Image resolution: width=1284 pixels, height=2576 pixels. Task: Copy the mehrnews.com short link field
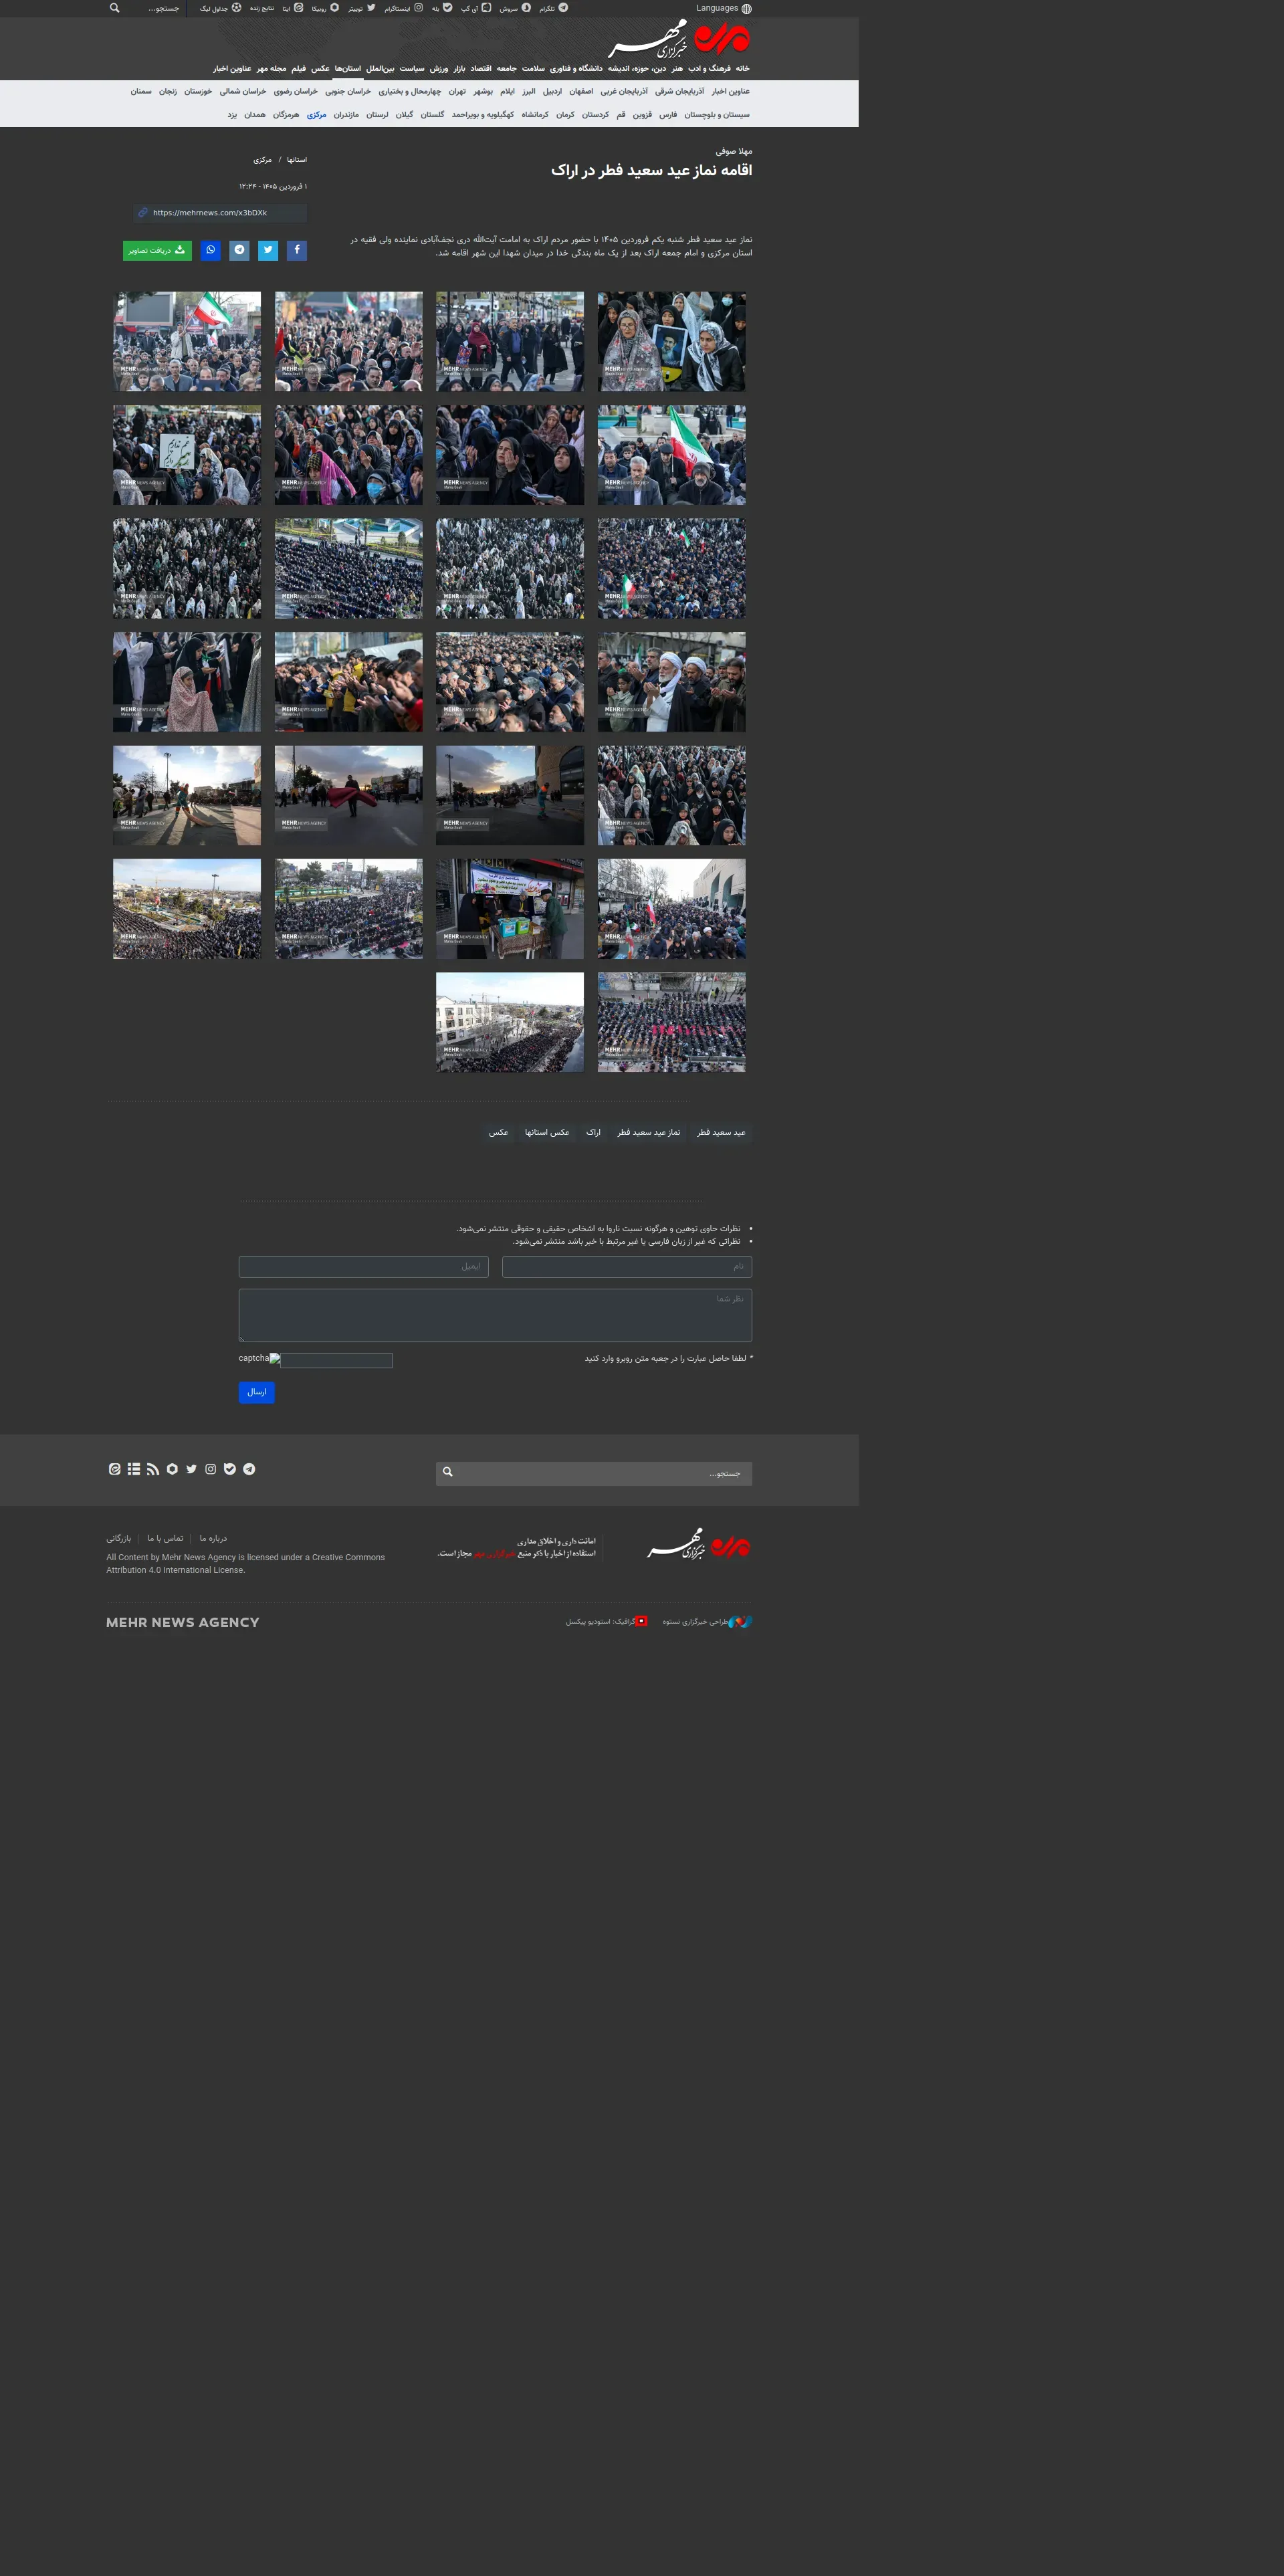221,213
